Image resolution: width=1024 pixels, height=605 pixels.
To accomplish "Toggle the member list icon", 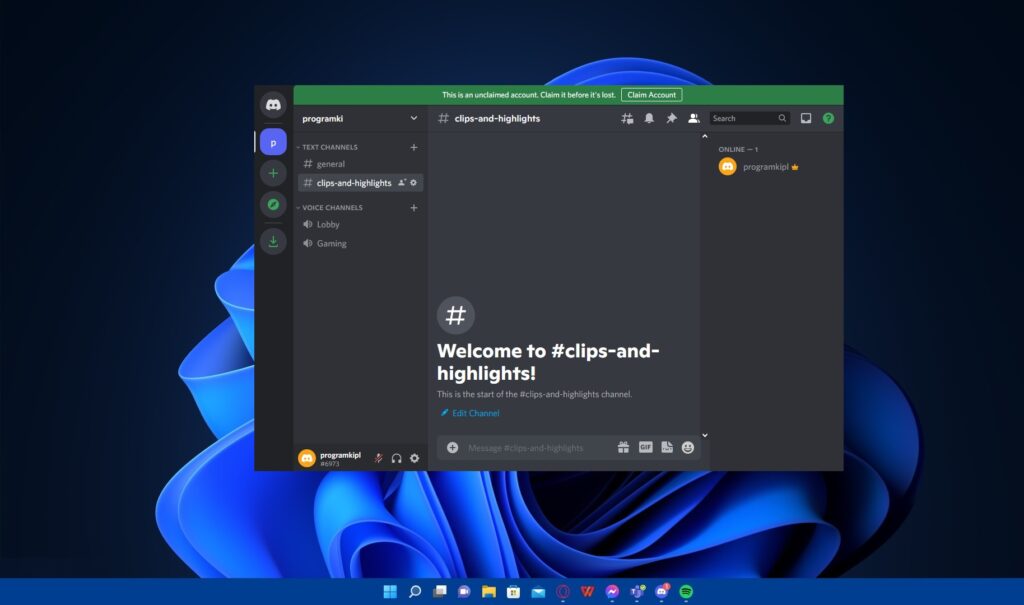I will pyautogui.click(x=694, y=118).
